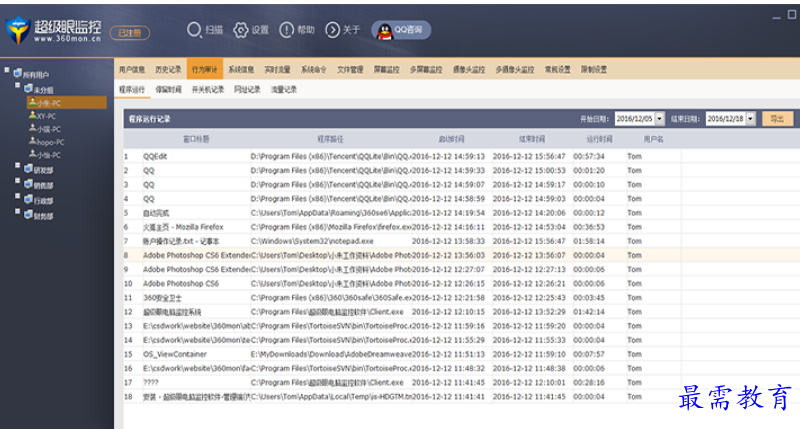Open the 系统命令 tab
This screenshot has width=800, height=429.
(x=314, y=70)
